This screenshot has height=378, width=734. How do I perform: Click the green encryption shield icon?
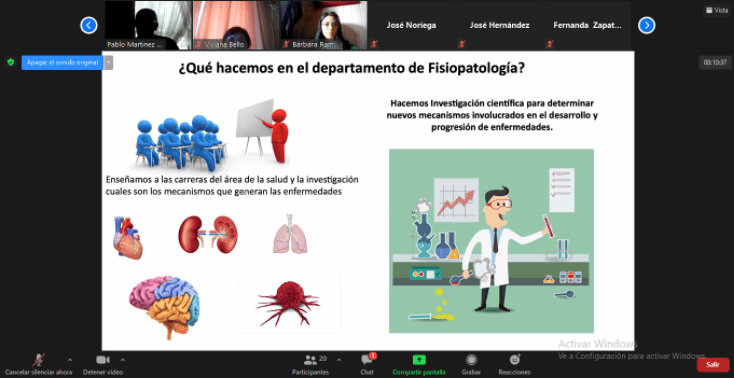pyautogui.click(x=11, y=62)
